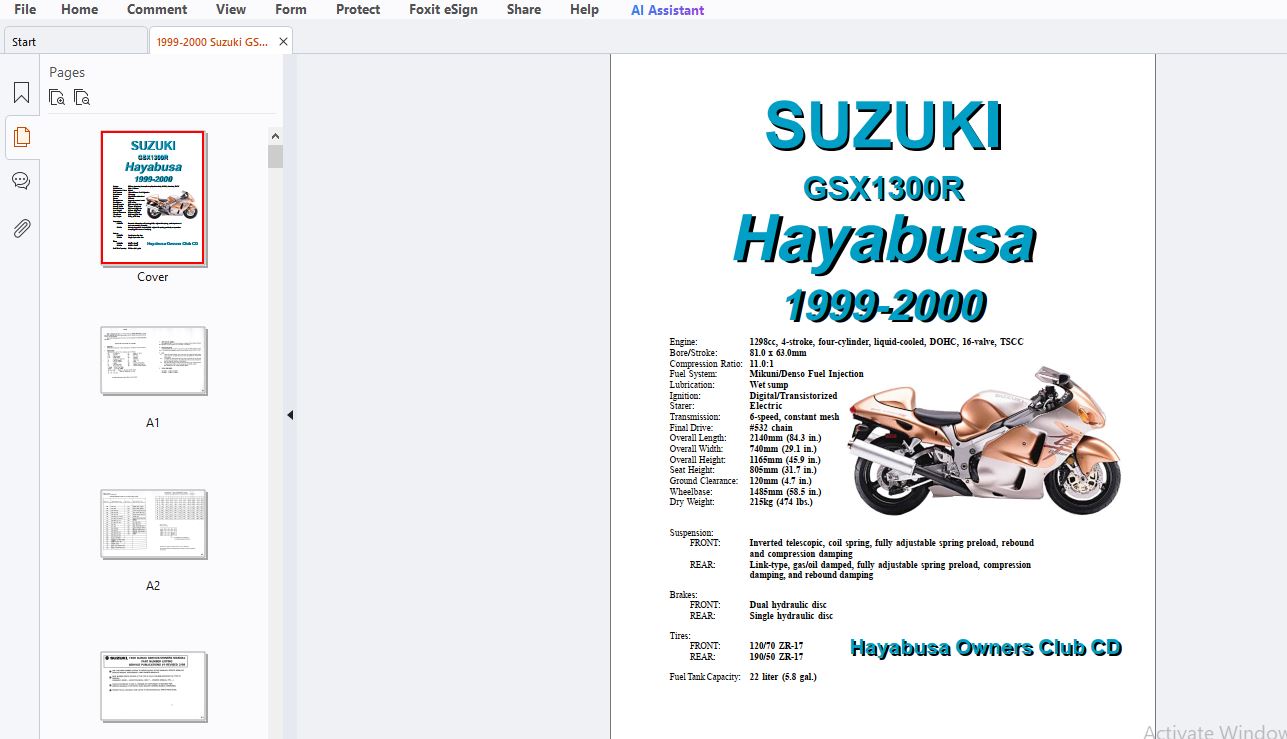This screenshot has height=739, width=1287.
Task: Launch the AI Assistant tab
Action: [x=667, y=10]
